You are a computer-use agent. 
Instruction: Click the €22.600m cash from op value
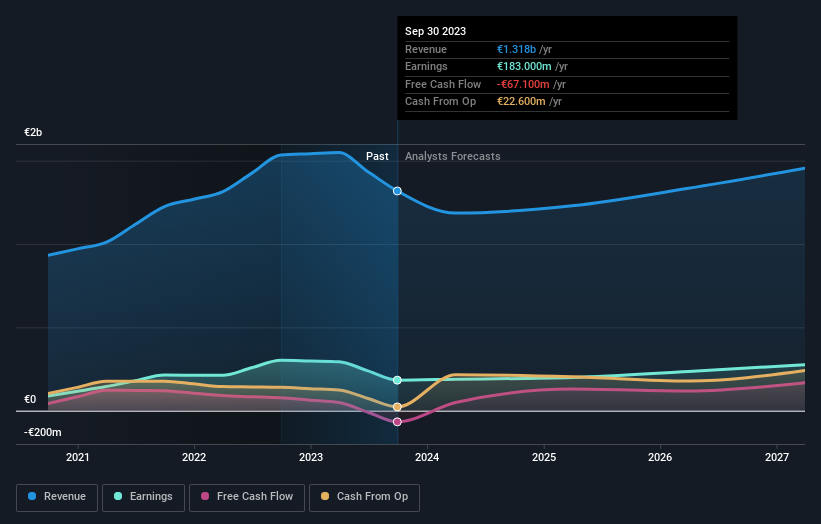[521, 102]
